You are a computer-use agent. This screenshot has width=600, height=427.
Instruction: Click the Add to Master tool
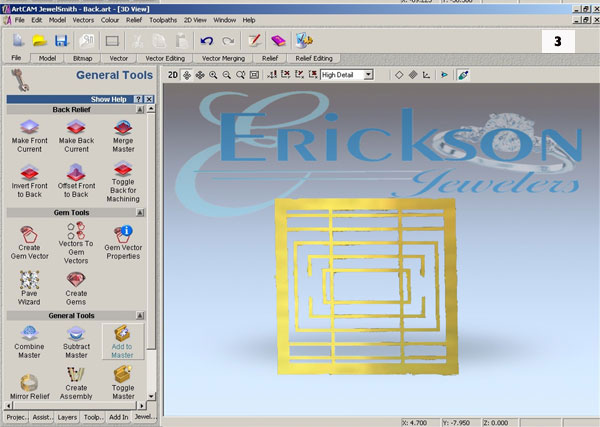click(122, 342)
